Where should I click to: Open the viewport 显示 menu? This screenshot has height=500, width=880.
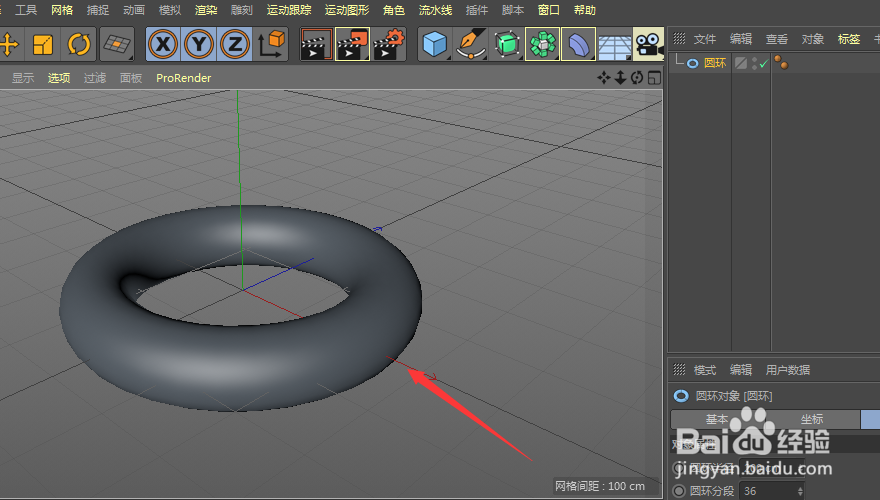[23, 78]
